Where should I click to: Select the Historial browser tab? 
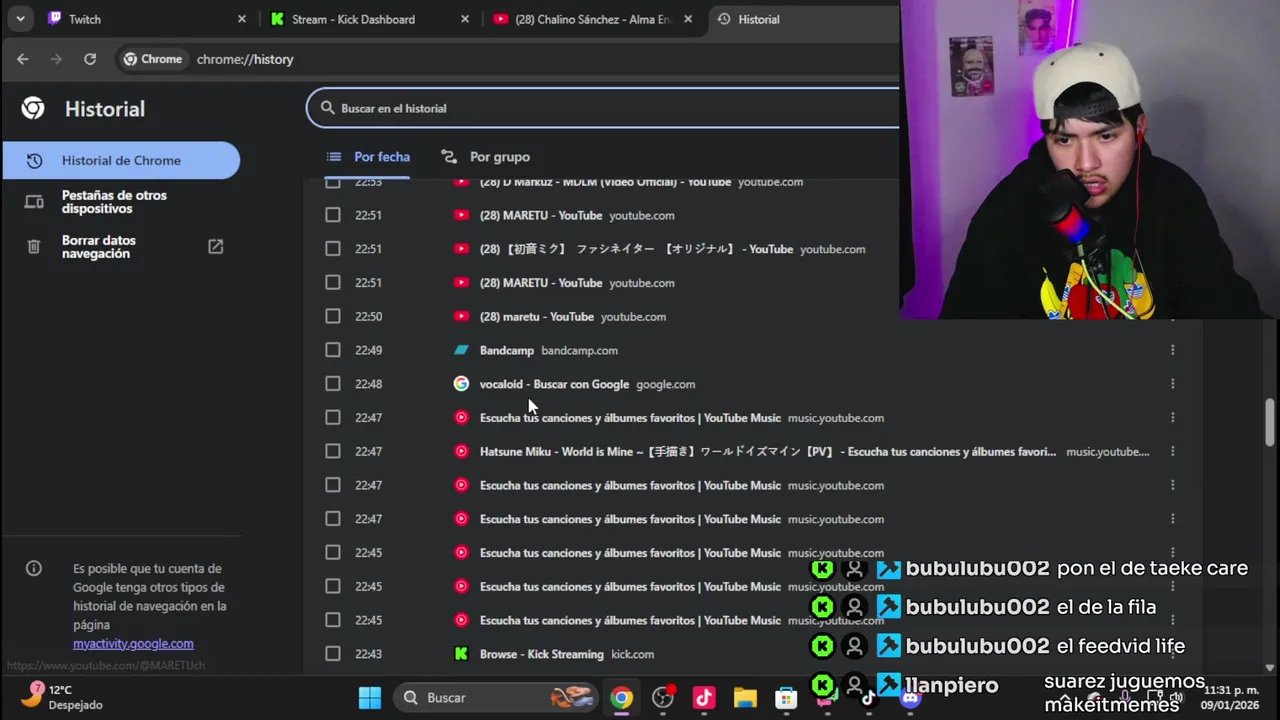click(805, 19)
